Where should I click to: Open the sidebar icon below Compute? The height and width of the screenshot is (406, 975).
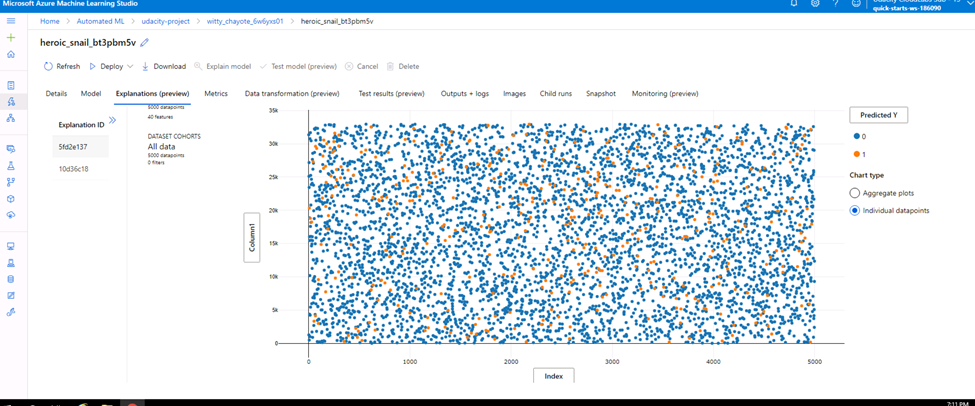[11, 262]
